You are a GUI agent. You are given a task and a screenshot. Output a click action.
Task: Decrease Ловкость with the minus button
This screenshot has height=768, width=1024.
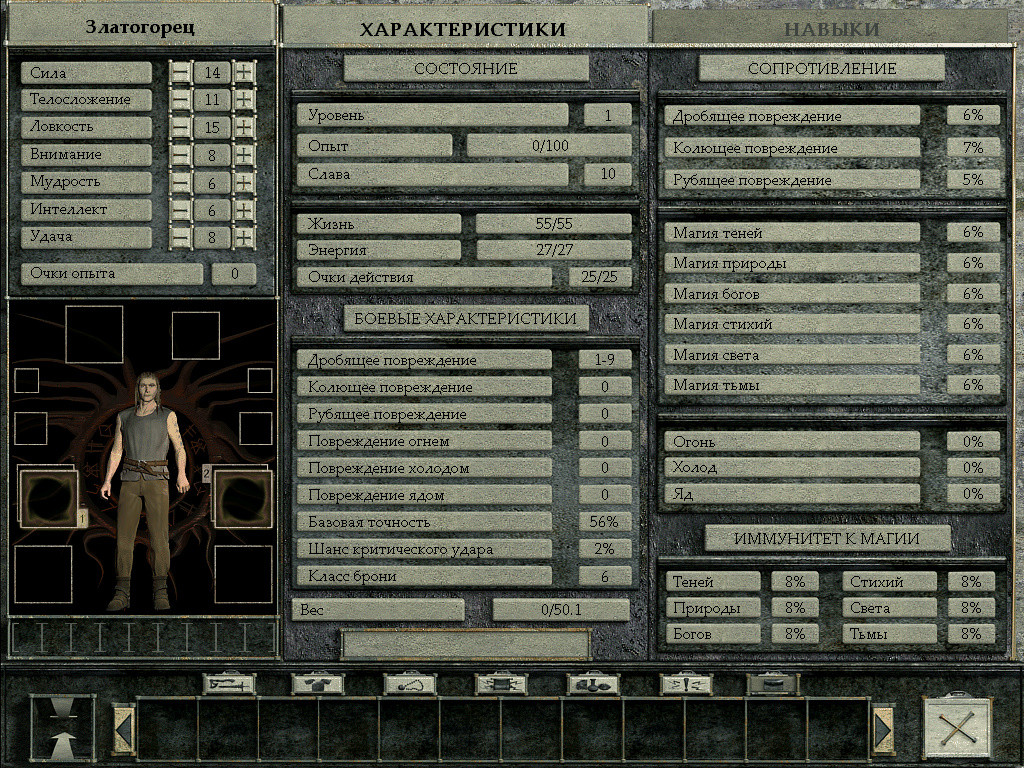180,128
